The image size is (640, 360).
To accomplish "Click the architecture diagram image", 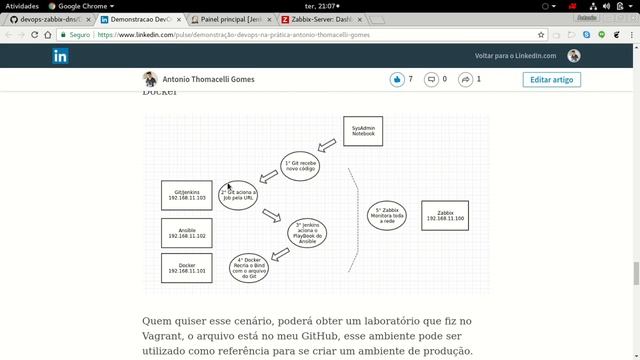I will (316, 204).
